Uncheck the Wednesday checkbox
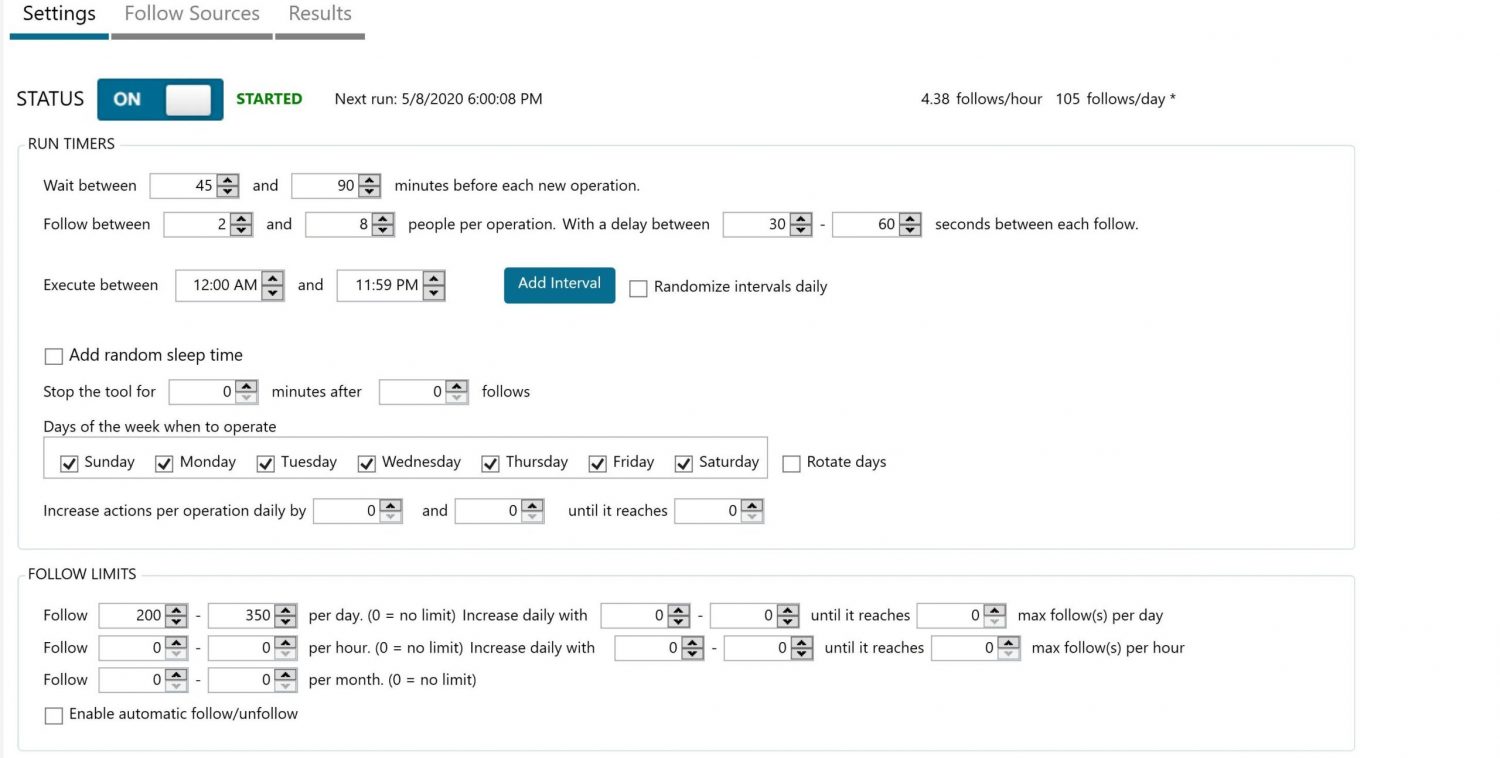 [x=366, y=463]
